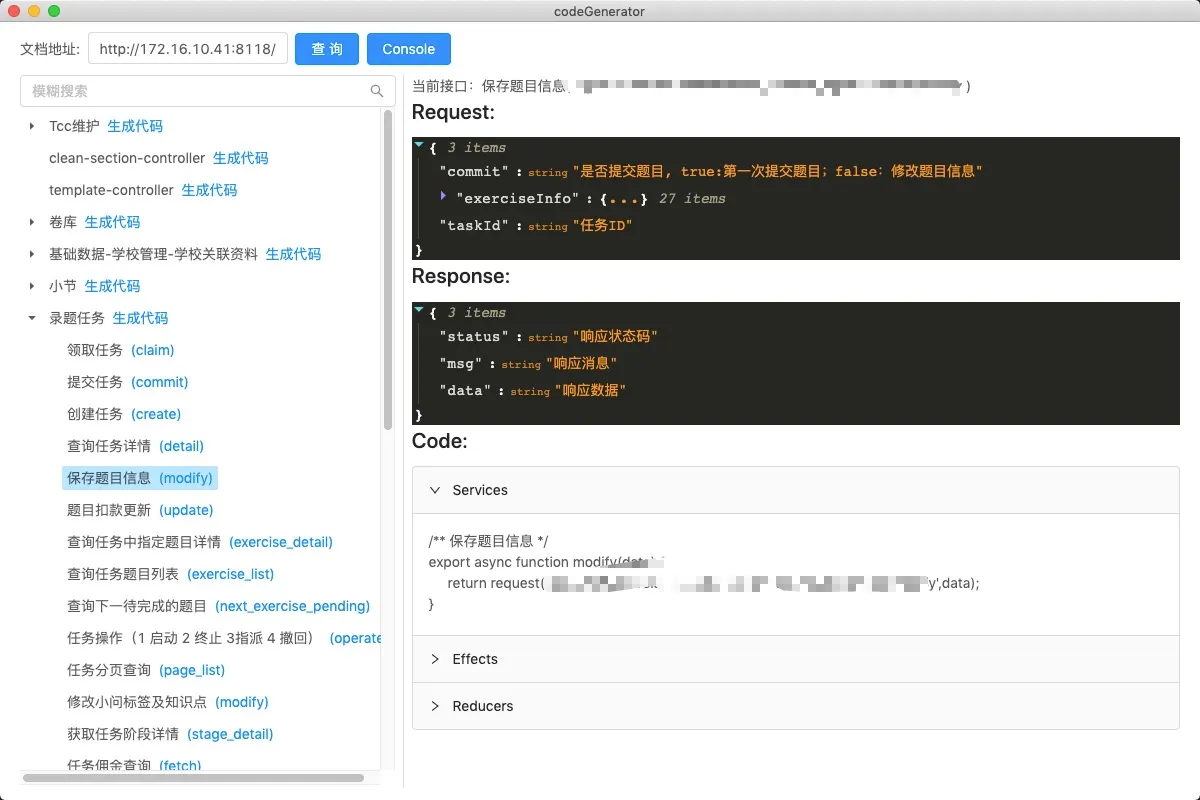Expand the Reducers panel
1200x800 pixels.
[x=796, y=706]
